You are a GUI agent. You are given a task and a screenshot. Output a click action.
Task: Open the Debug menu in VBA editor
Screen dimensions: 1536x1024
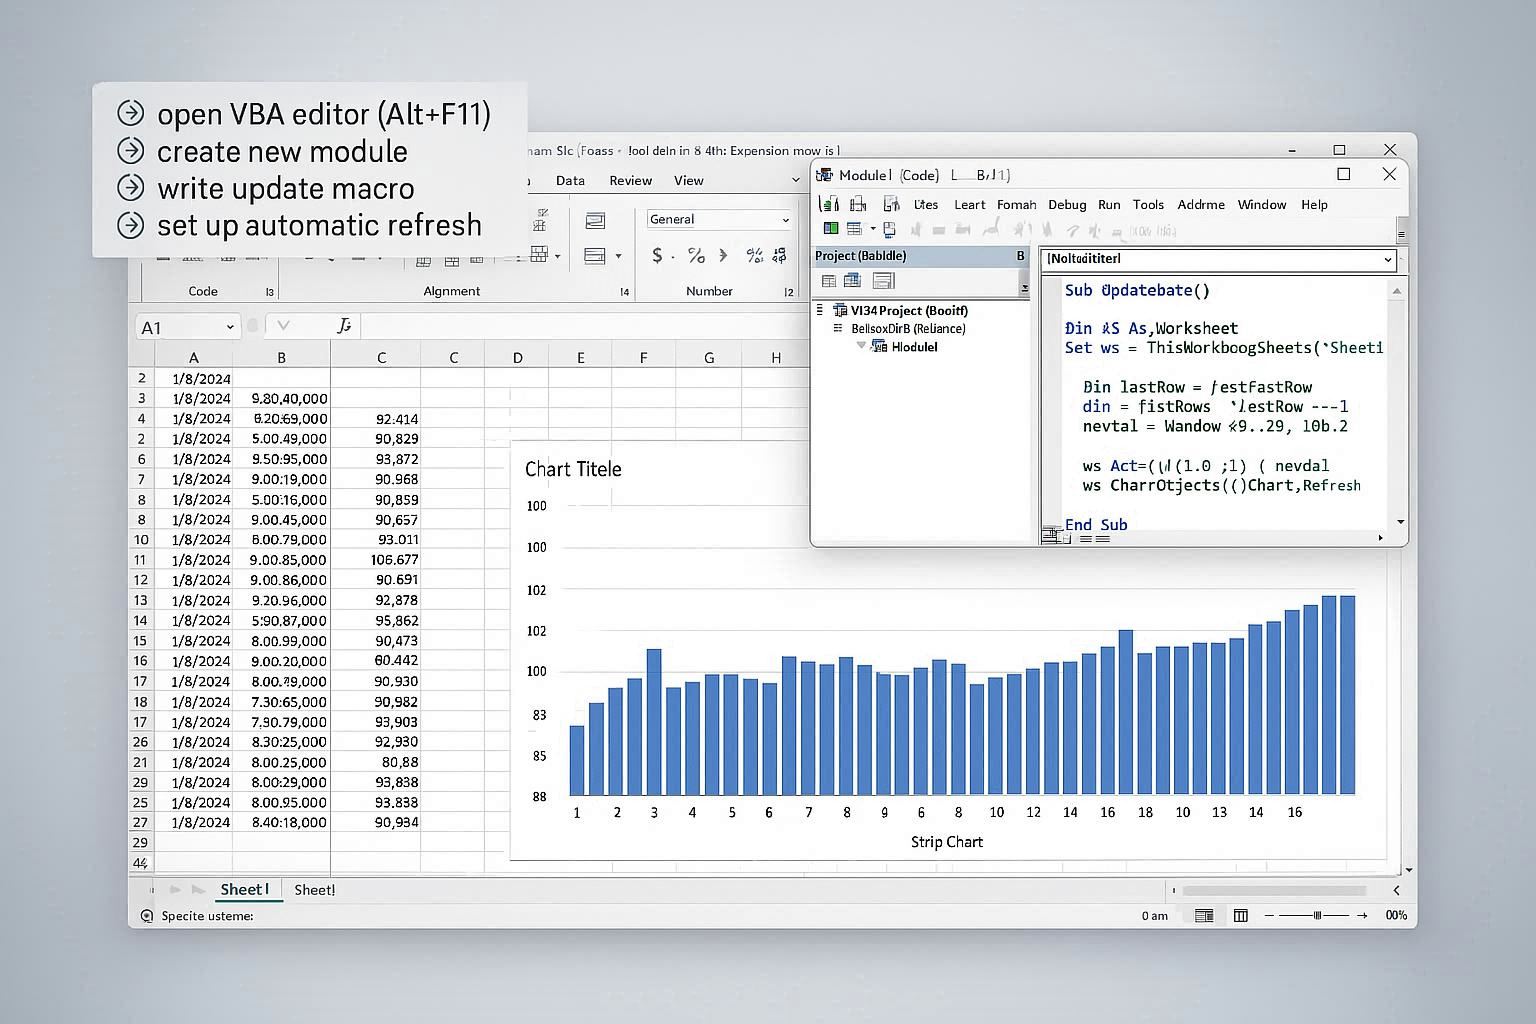pos(1067,204)
